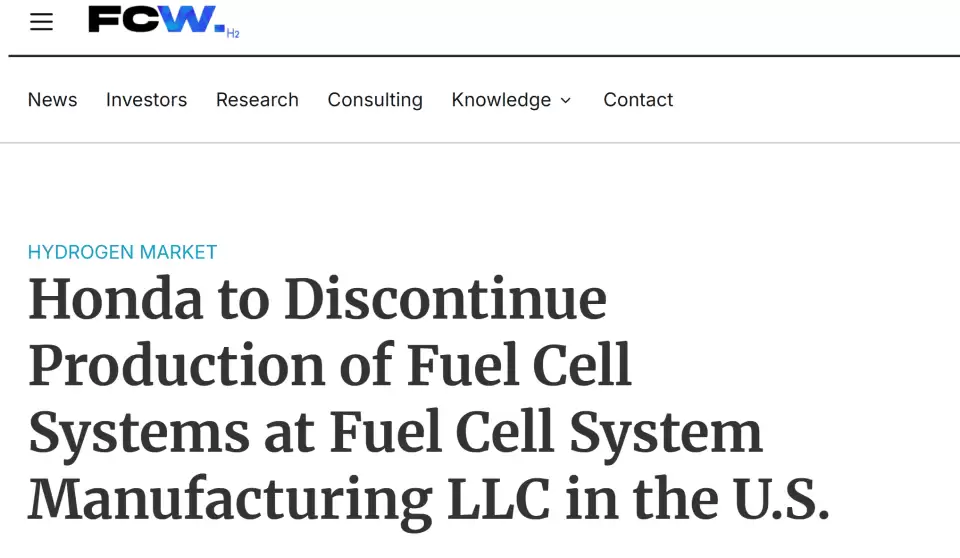Image resolution: width=960 pixels, height=558 pixels.
Task: Click the word Manufacturing in the headline
Action: [x=230, y=499]
